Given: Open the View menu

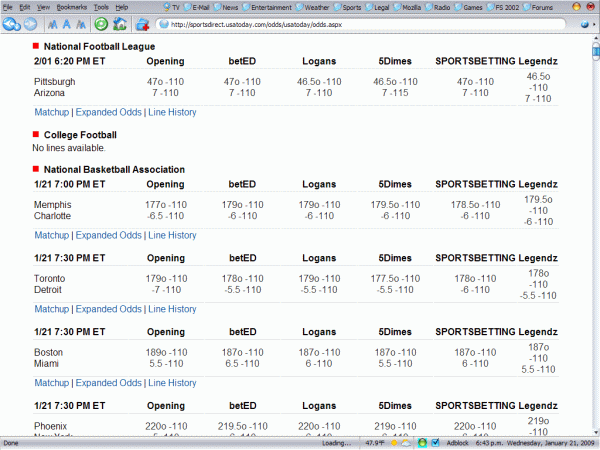Looking at the screenshot, I should pyautogui.click(x=43, y=7).
